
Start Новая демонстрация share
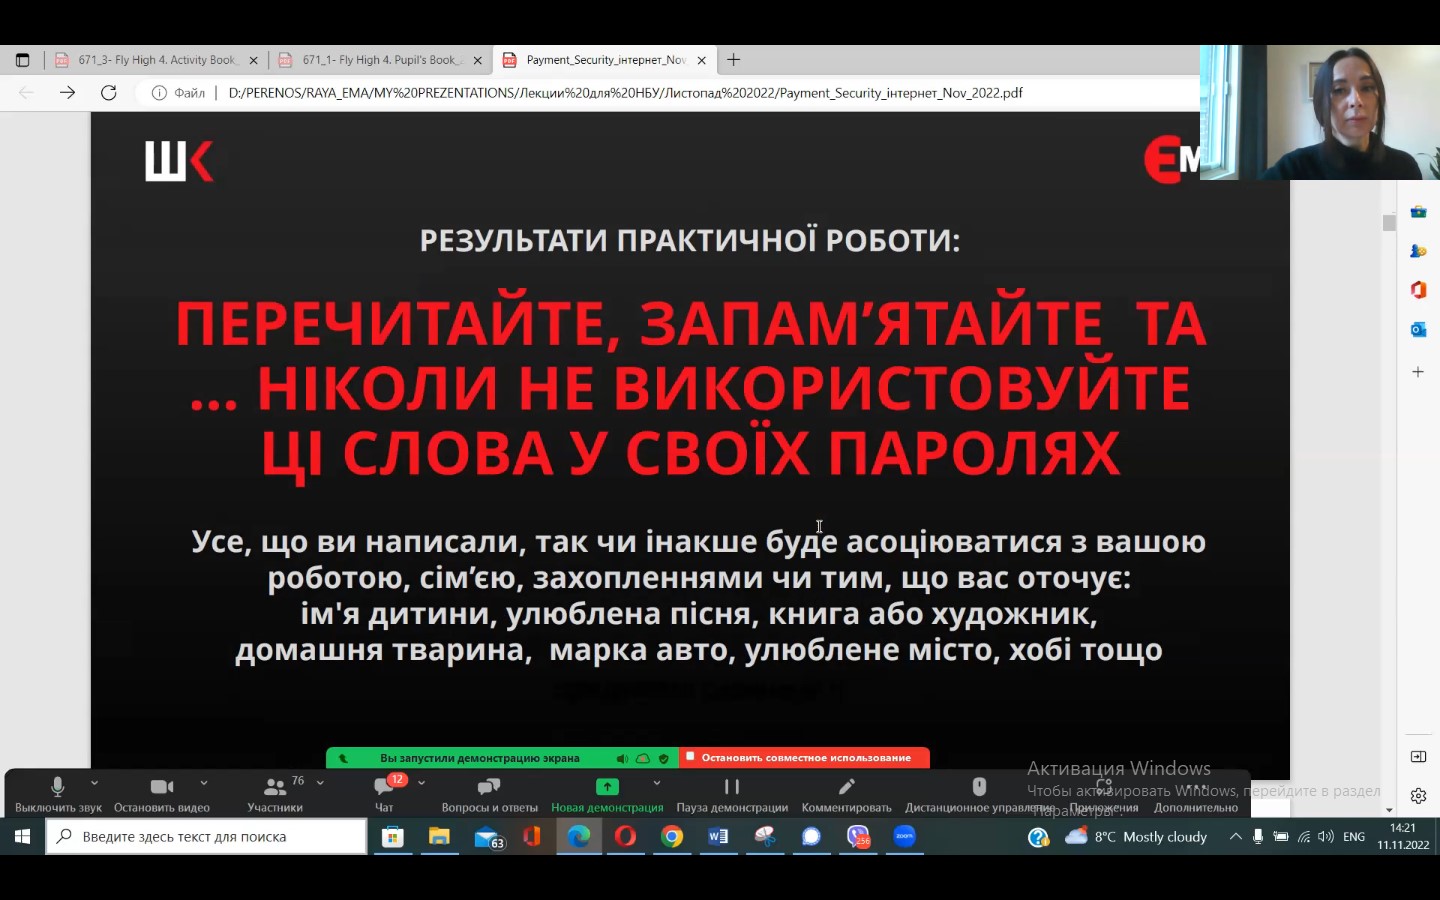coord(607,794)
